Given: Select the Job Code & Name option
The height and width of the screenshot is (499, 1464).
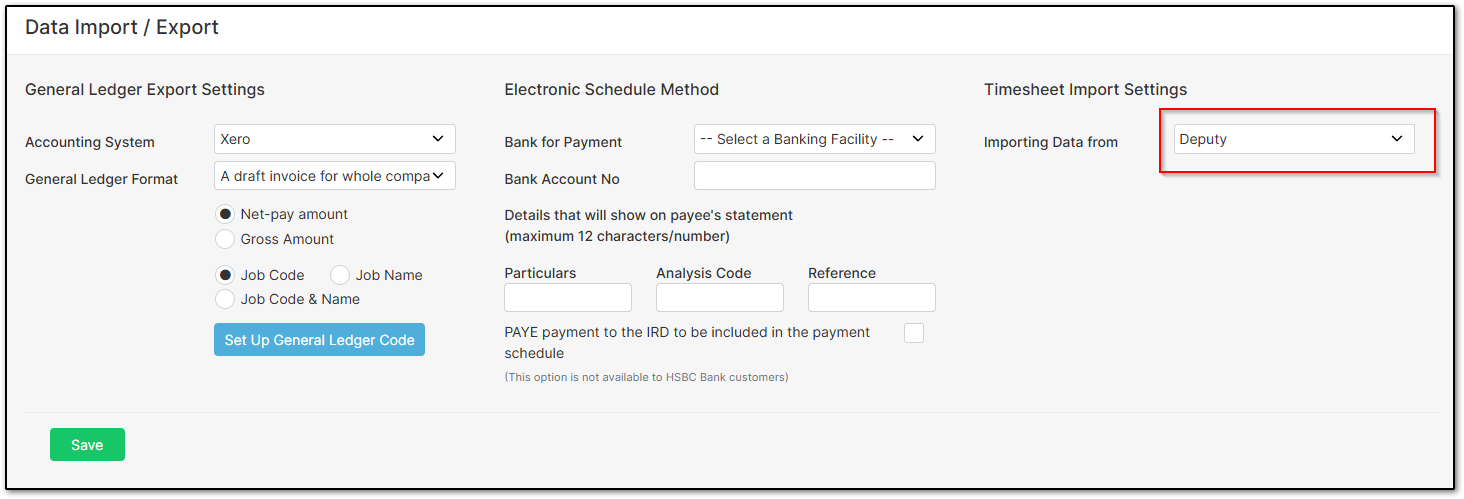Looking at the screenshot, I should tap(226, 299).
